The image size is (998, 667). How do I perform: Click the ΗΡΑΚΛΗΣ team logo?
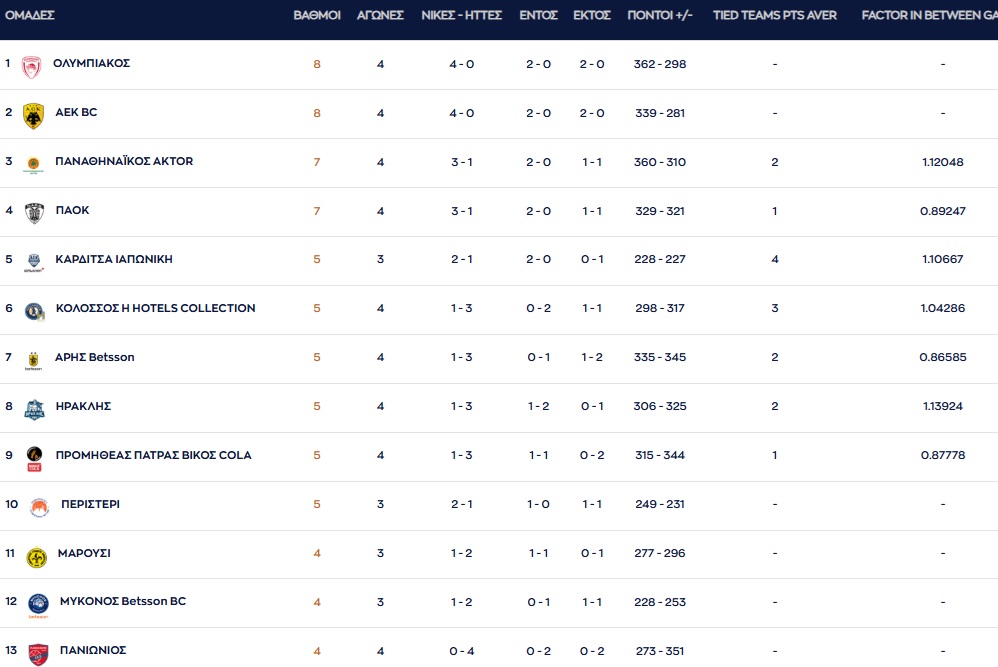click(34, 408)
